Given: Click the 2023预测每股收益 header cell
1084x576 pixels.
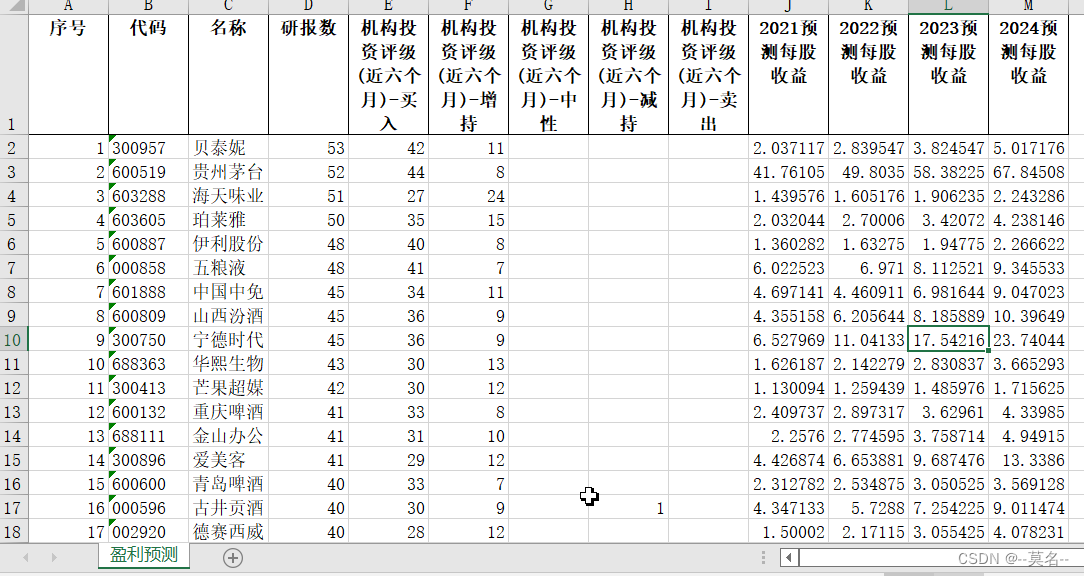Looking at the screenshot, I should coord(948,74).
